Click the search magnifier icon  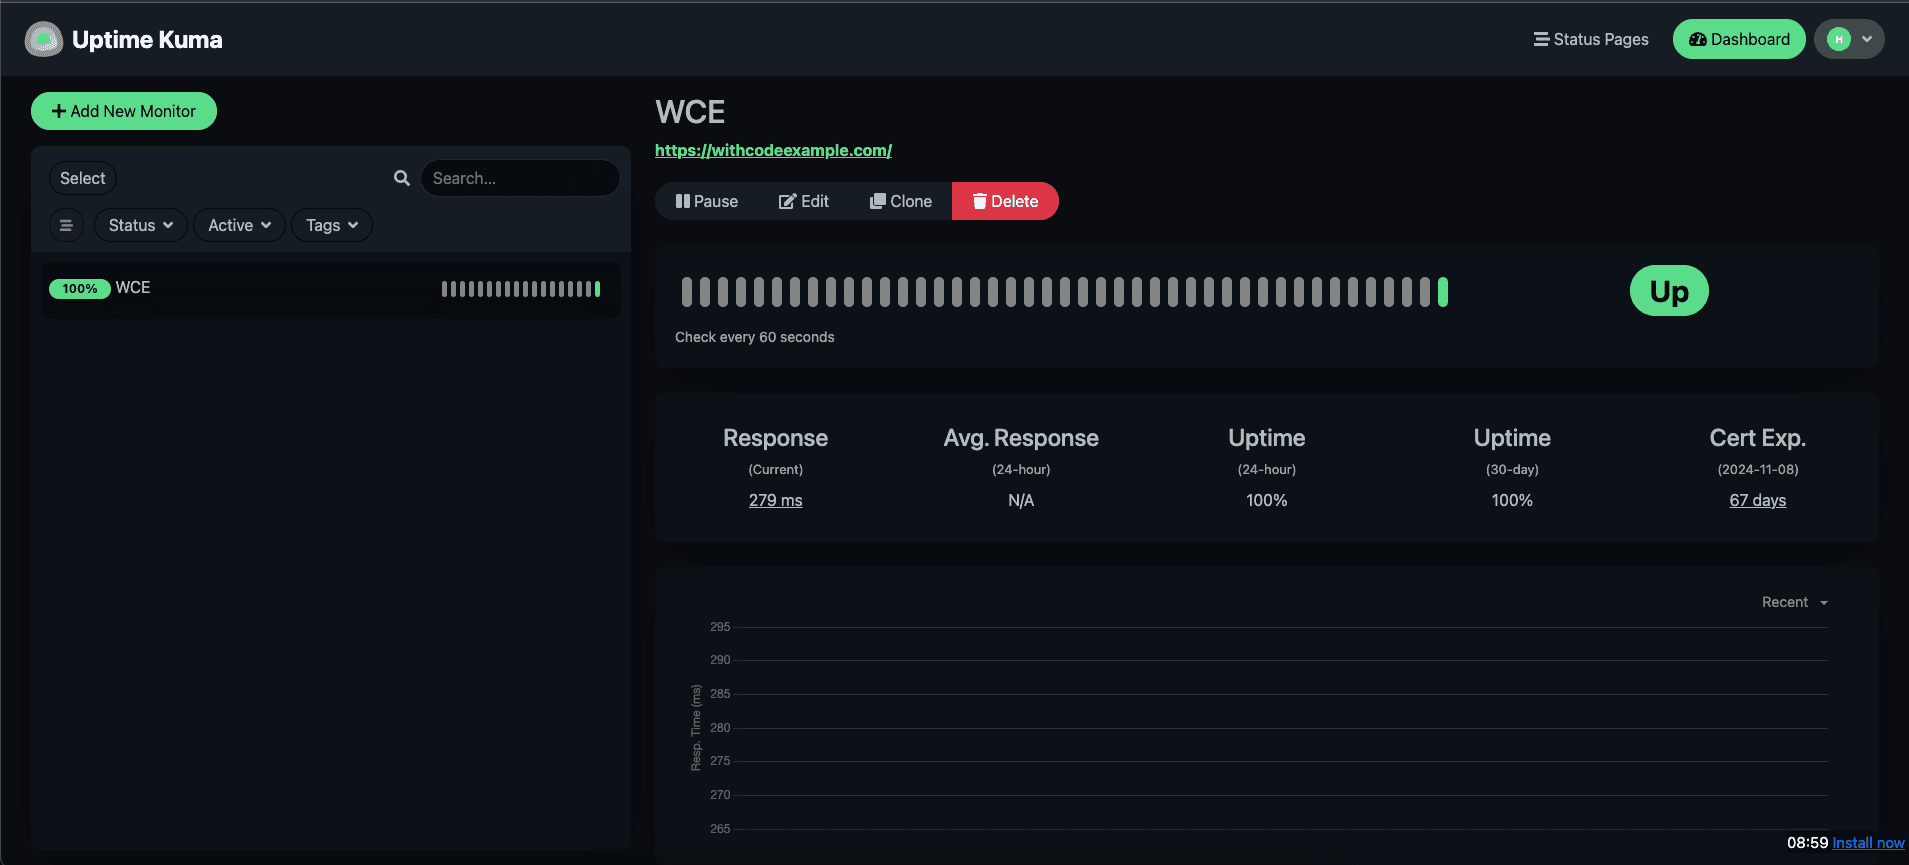point(402,178)
